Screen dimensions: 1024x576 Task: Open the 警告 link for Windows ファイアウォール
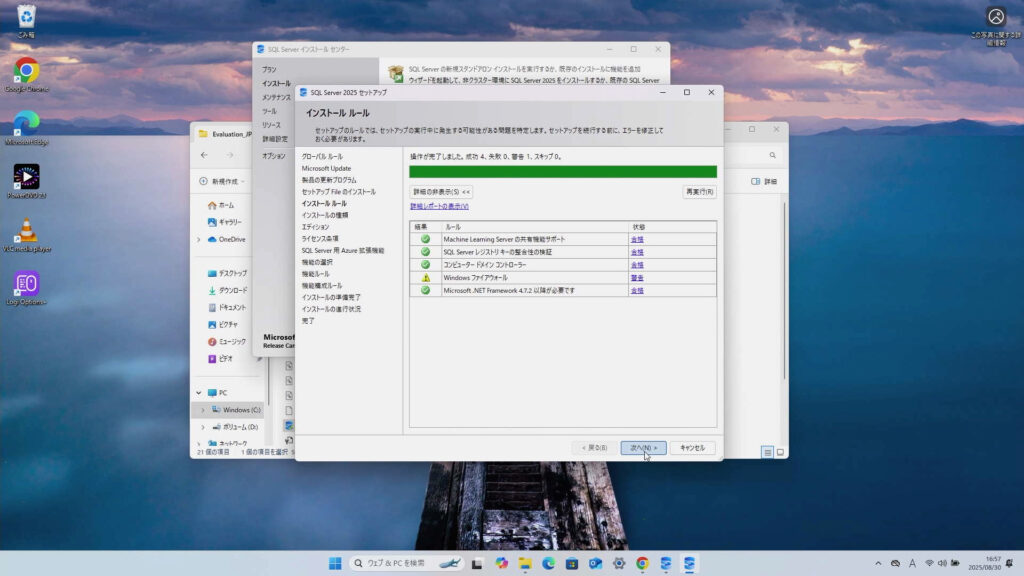point(637,278)
